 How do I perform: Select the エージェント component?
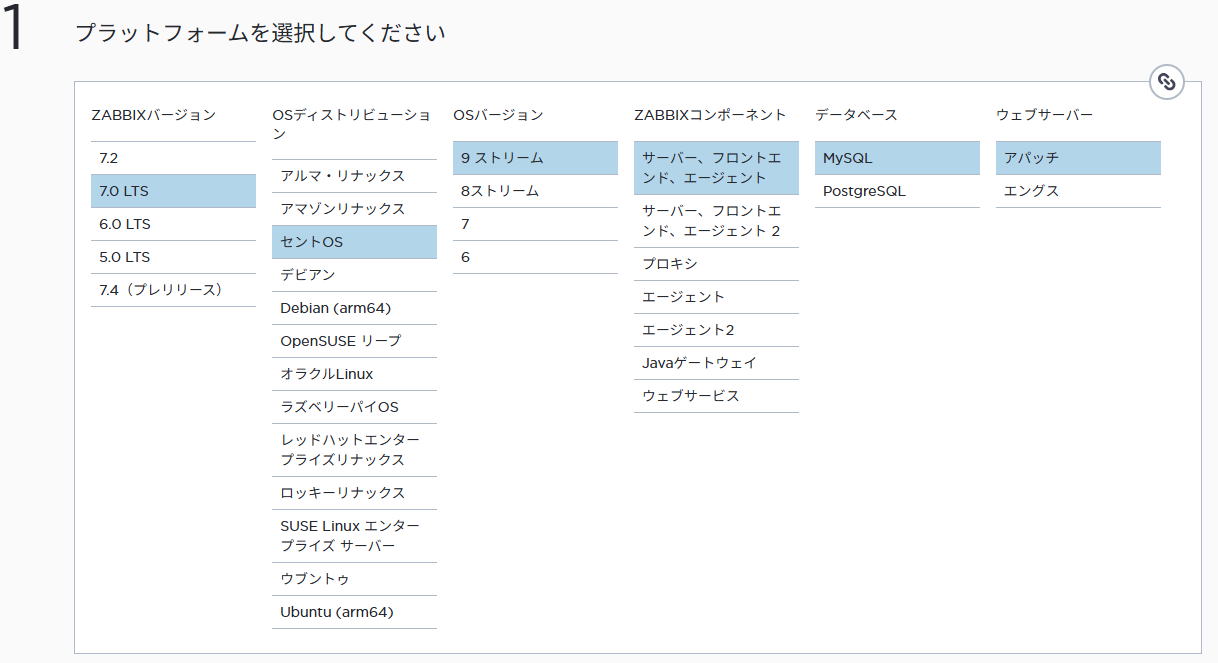pos(716,297)
